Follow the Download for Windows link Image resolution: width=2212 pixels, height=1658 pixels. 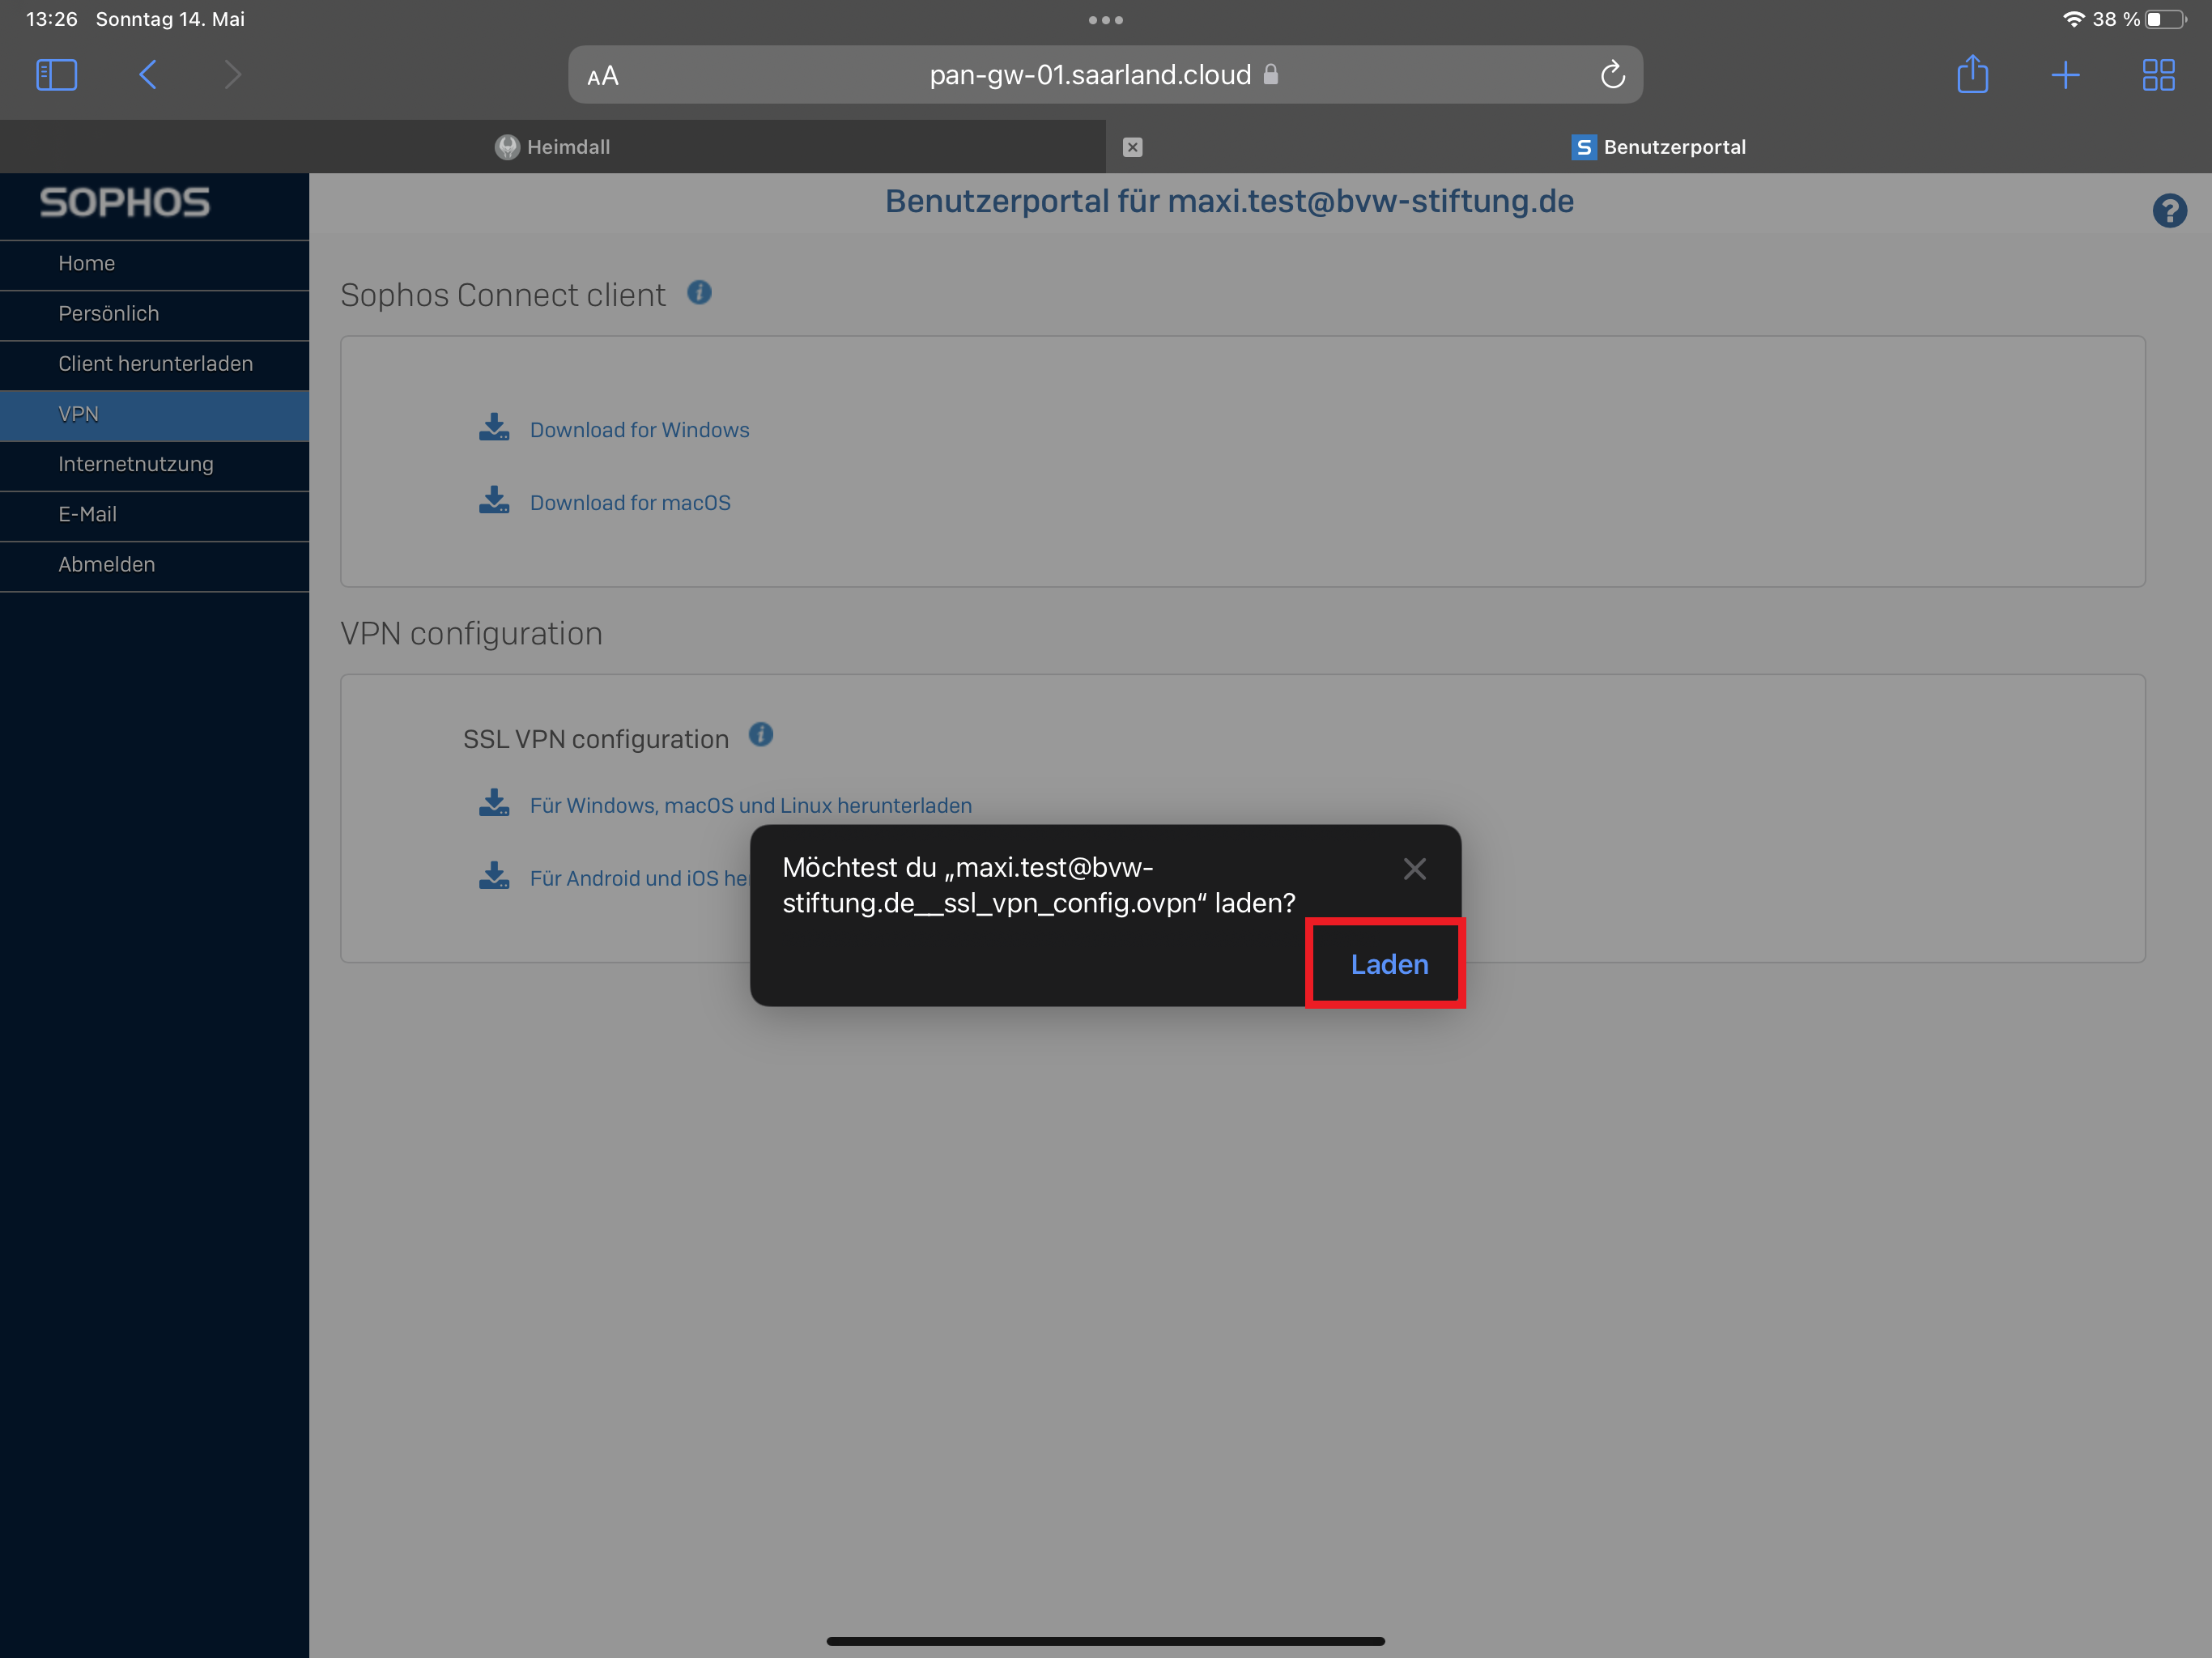coord(639,430)
